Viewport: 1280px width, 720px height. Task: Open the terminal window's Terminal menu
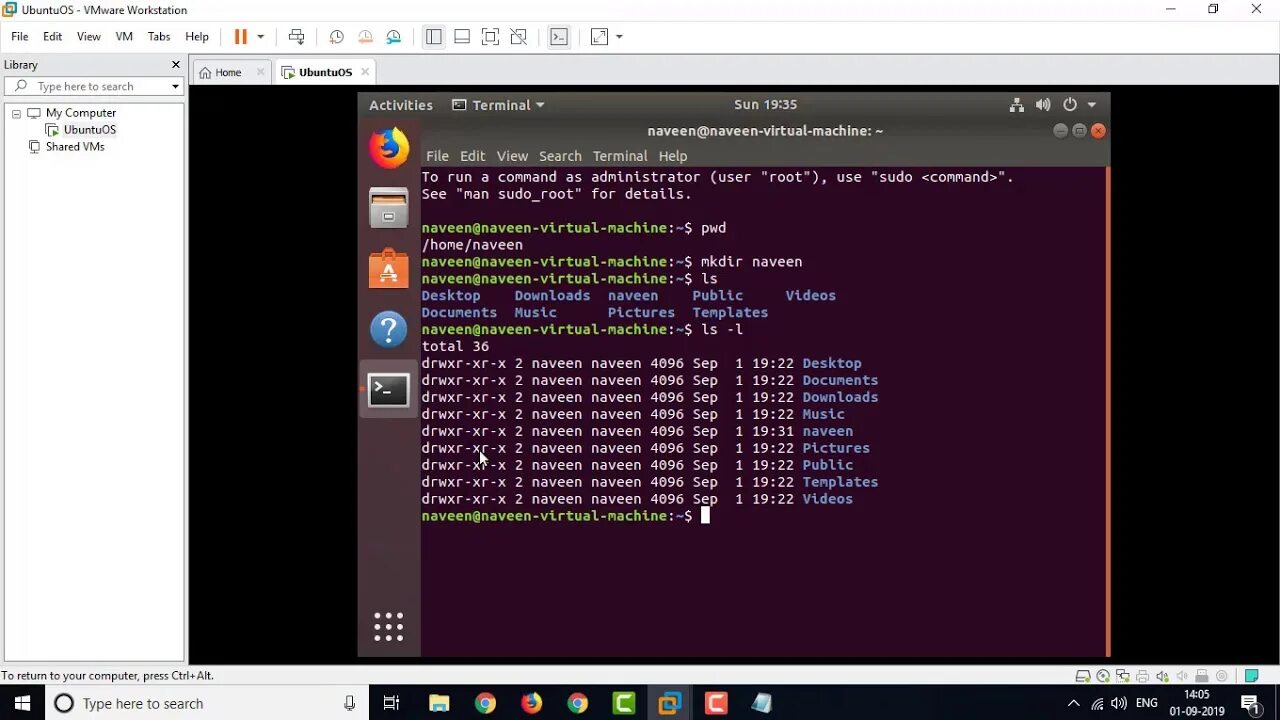(x=620, y=156)
